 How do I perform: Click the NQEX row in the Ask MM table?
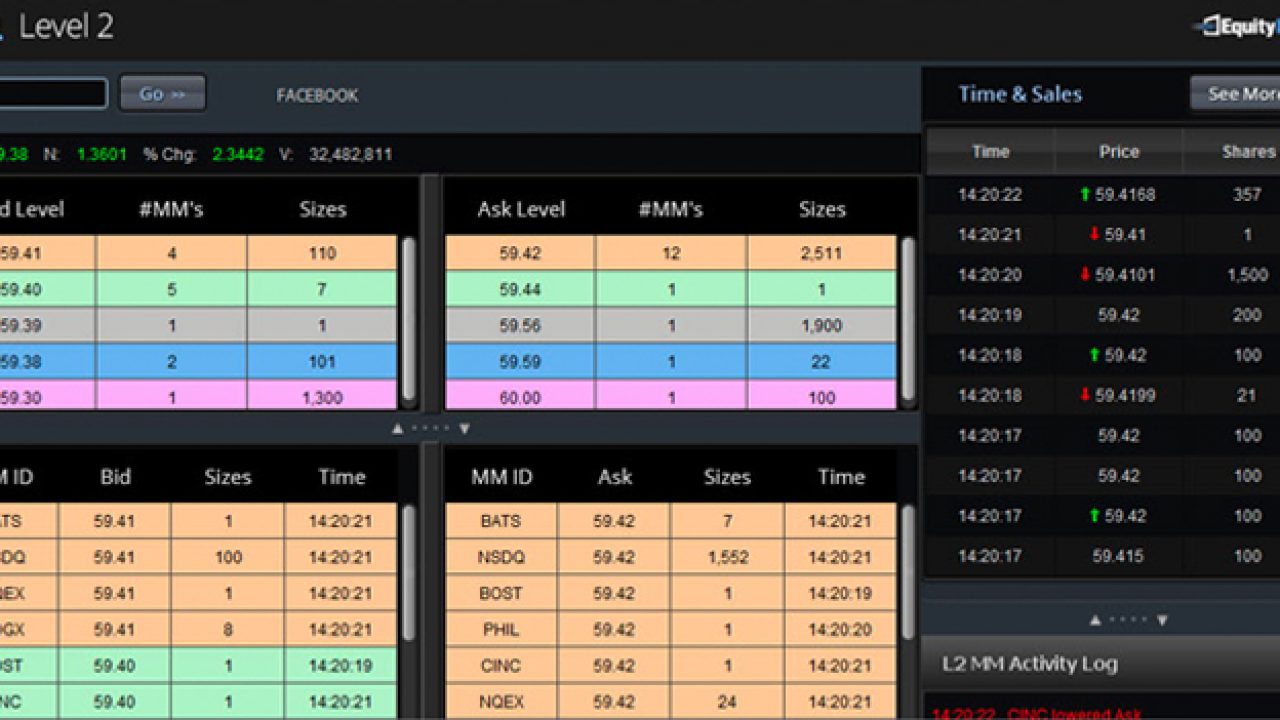tap(670, 701)
